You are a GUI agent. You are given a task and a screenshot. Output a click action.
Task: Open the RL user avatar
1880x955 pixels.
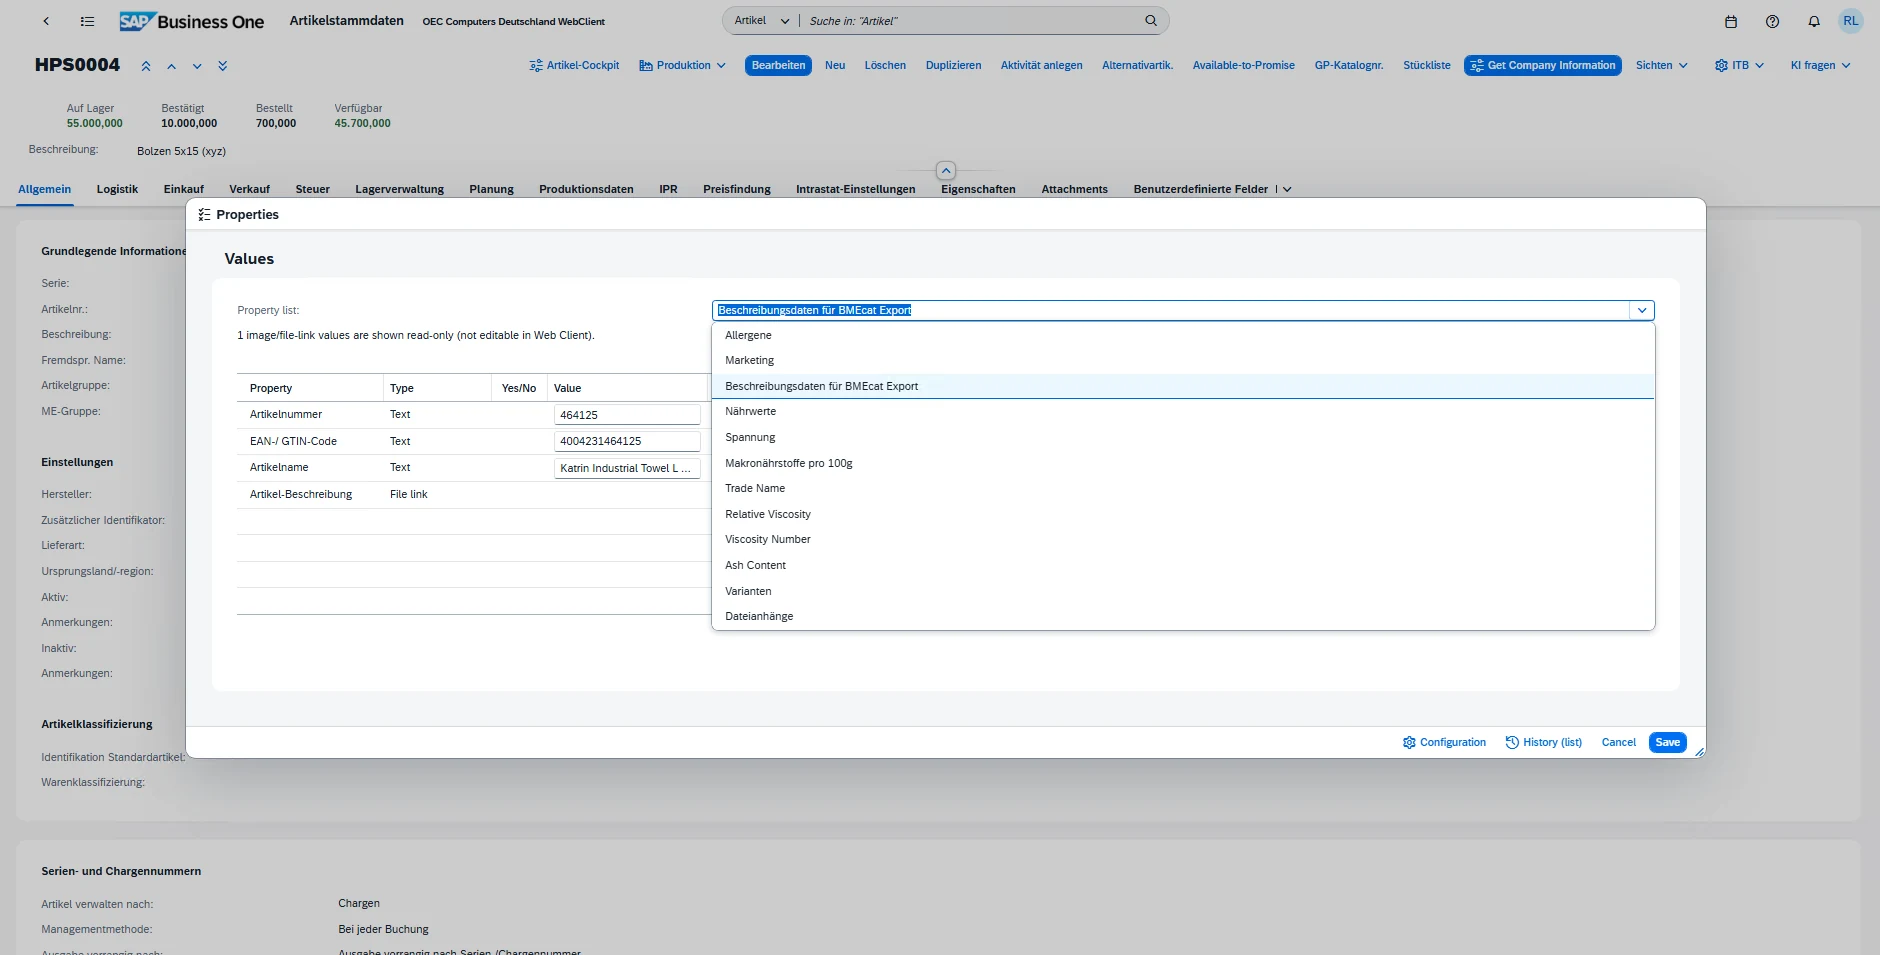tap(1851, 21)
